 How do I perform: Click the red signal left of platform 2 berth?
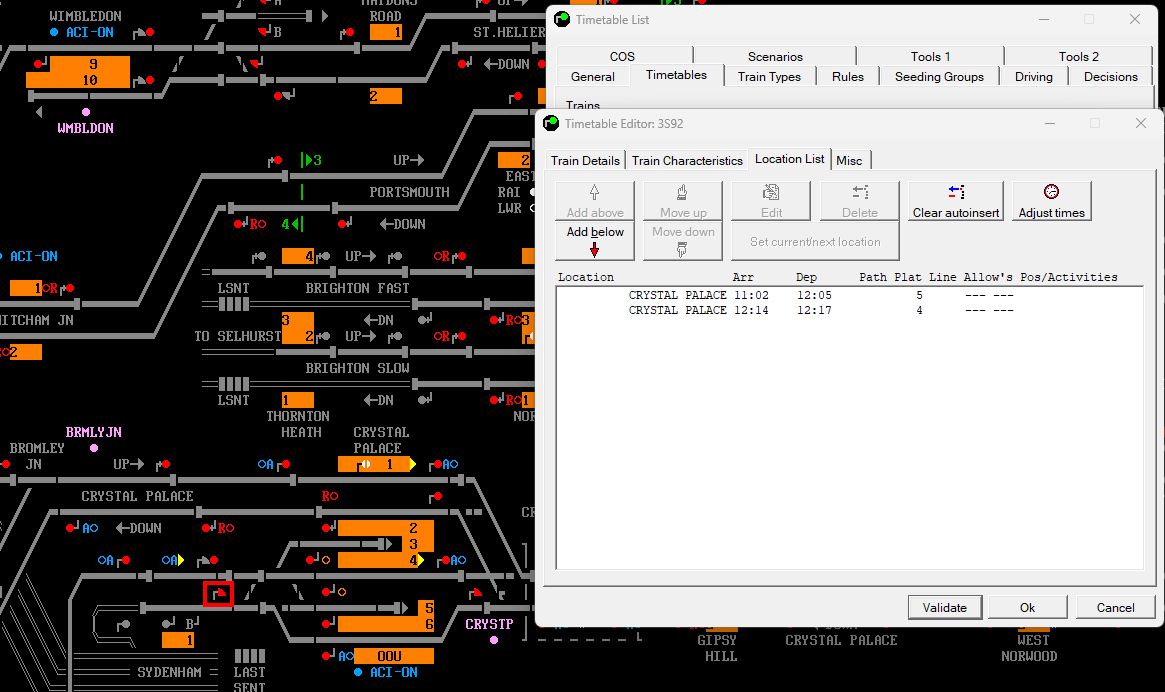coord(328,528)
